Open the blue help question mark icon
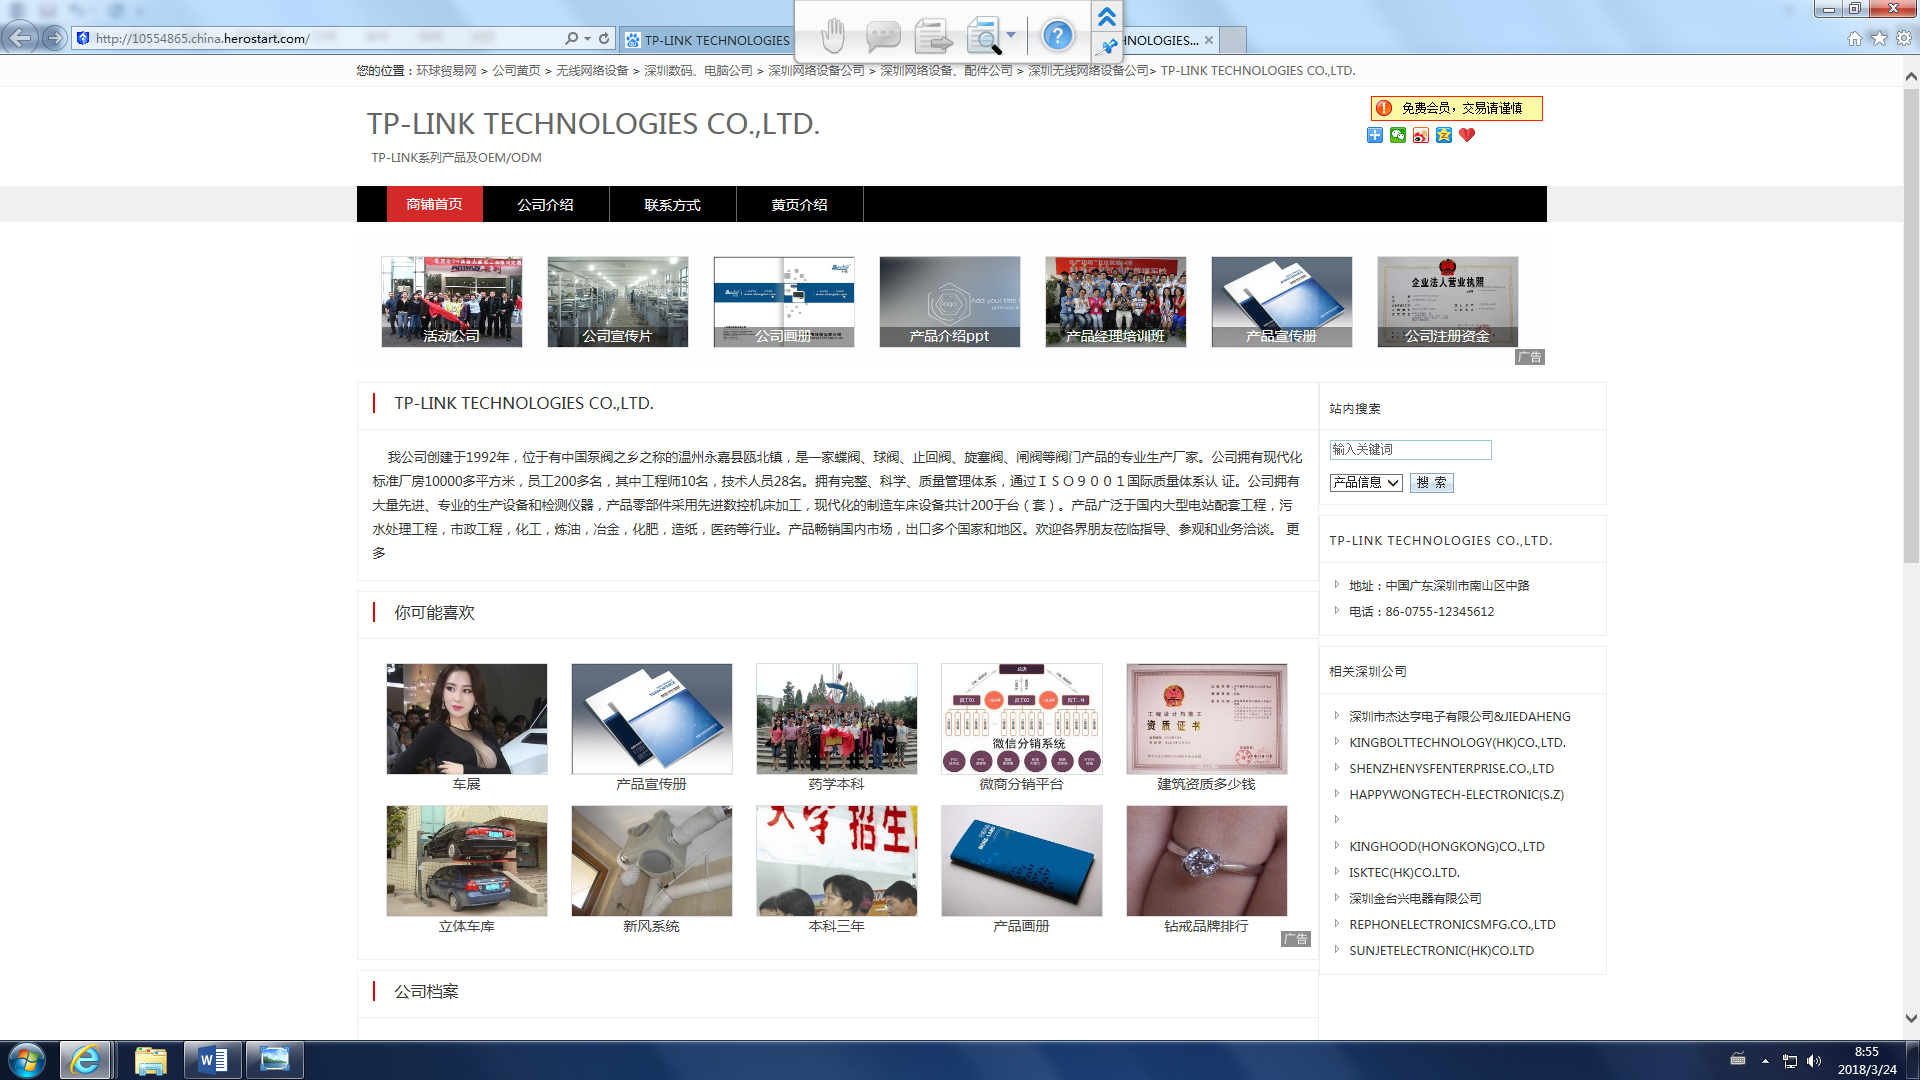This screenshot has width=1920, height=1080. [1057, 36]
